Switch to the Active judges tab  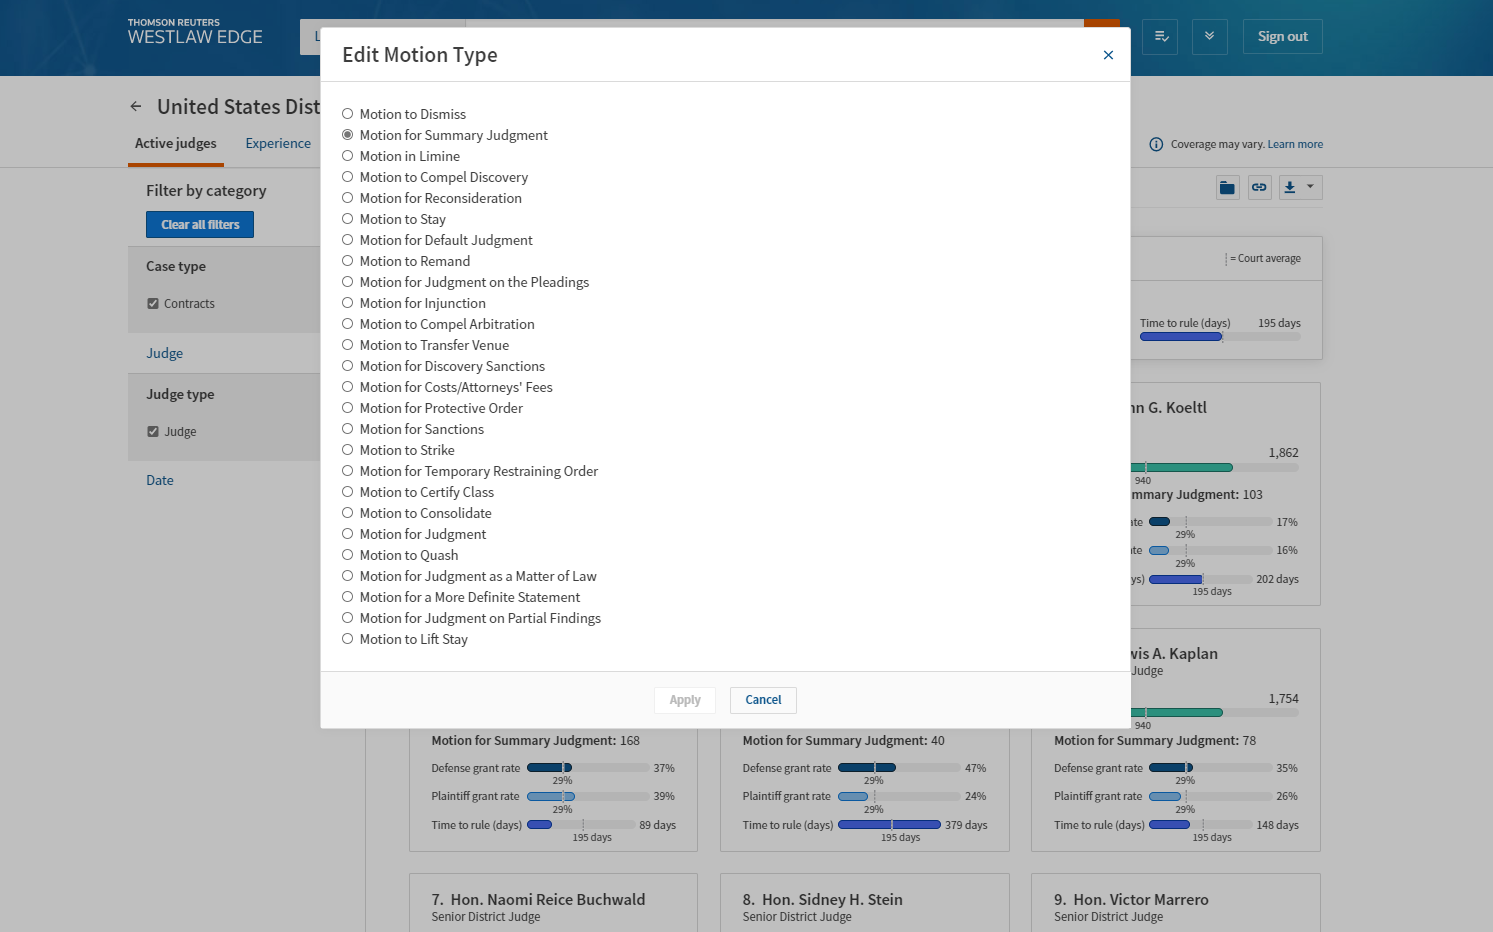pyautogui.click(x=176, y=143)
